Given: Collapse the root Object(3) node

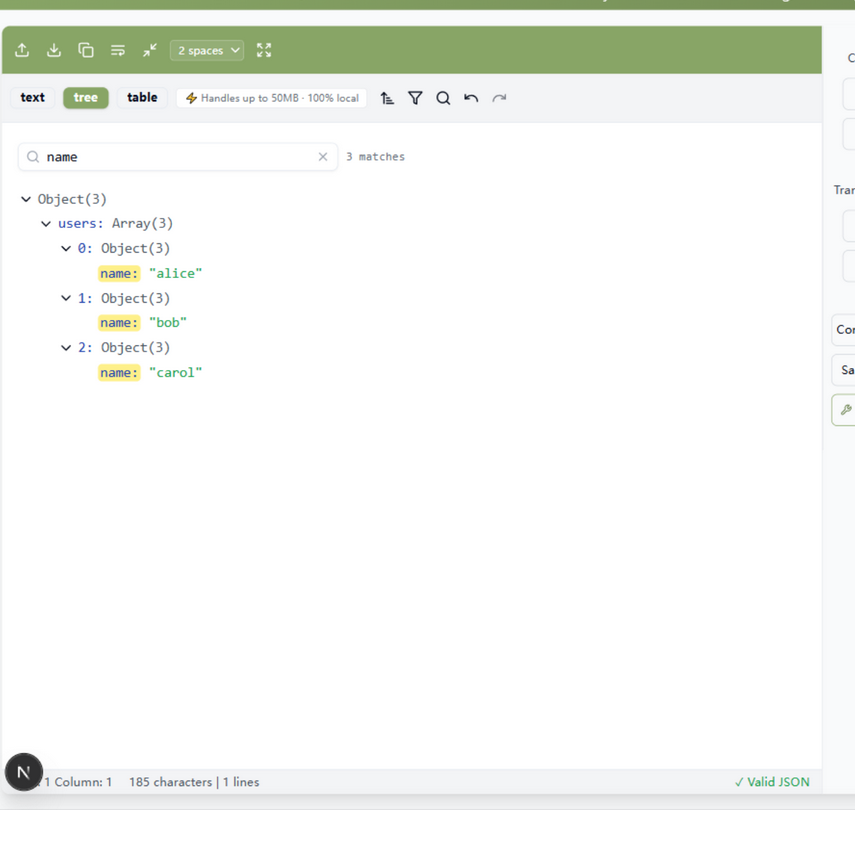Looking at the screenshot, I should (26, 199).
